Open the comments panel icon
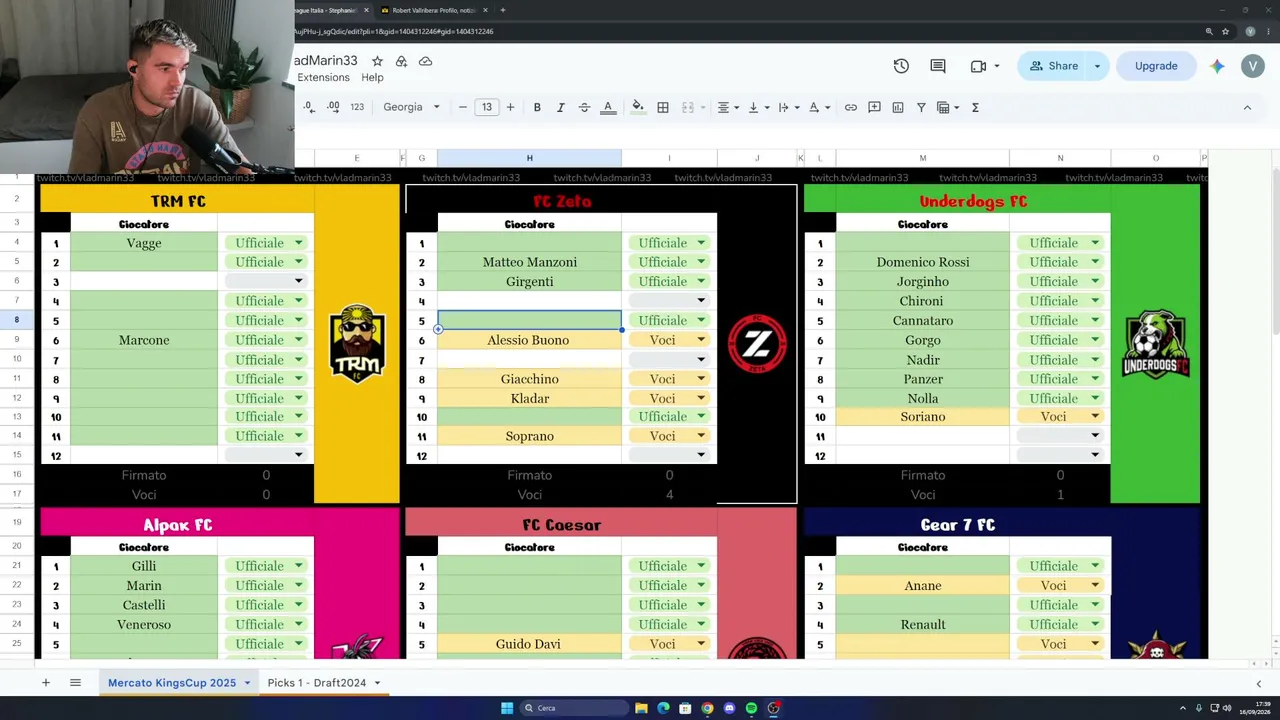Viewport: 1280px width, 720px height. click(x=938, y=66)
